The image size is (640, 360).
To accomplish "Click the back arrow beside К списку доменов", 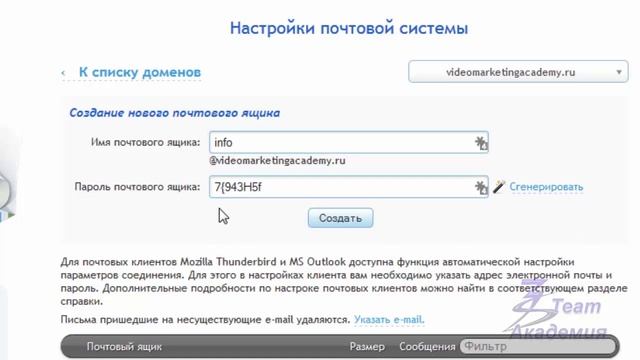I will click(x=63, y=73).
